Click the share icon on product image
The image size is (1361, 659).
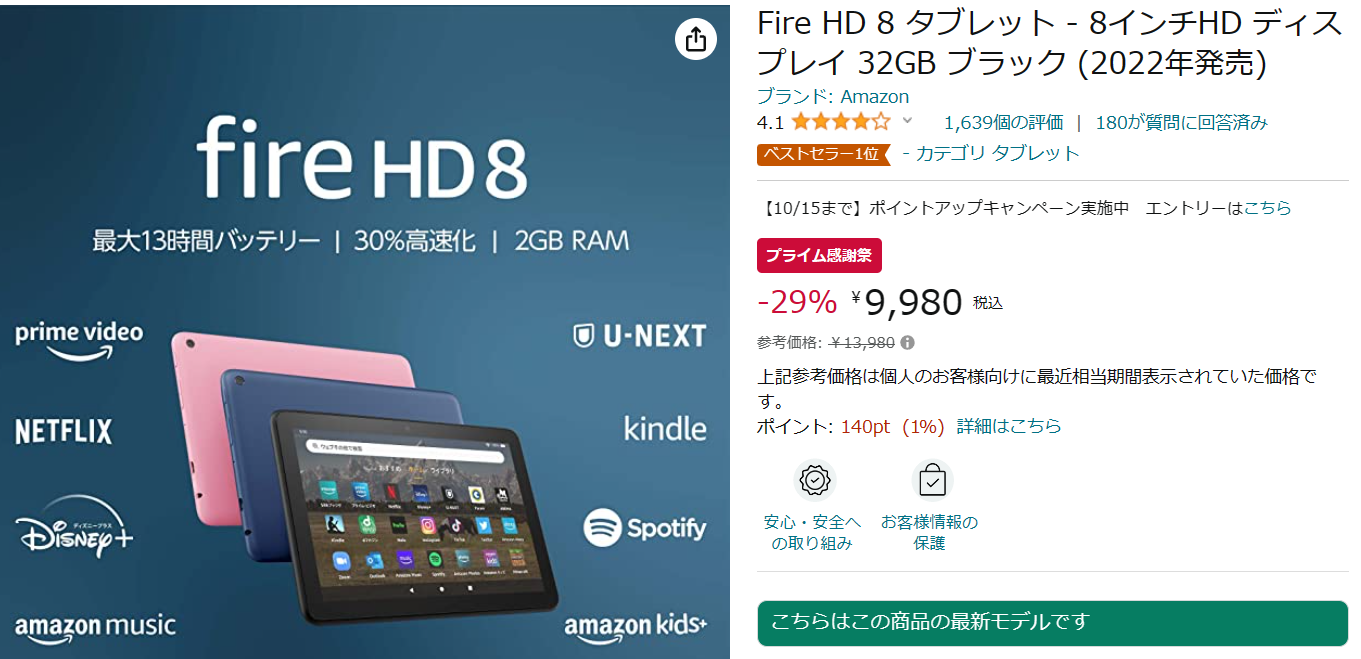click(696, 39)
